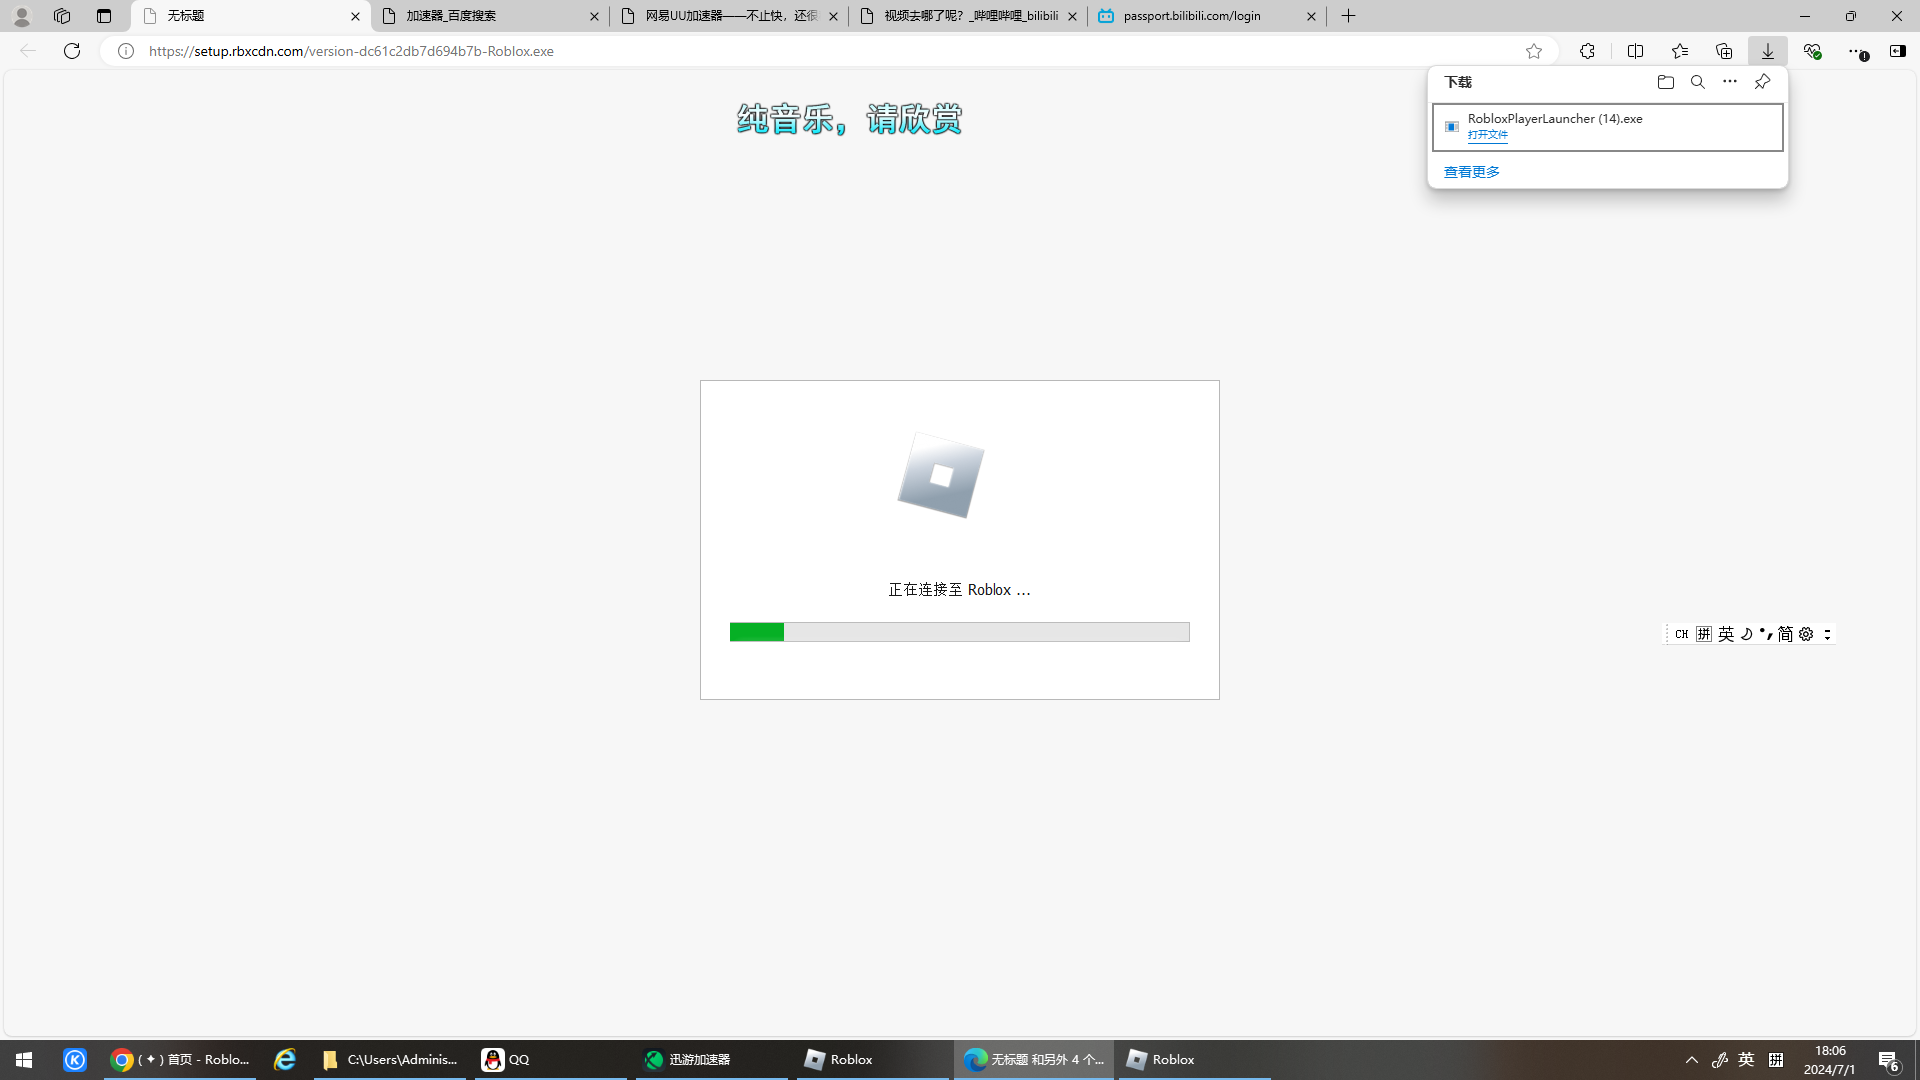Screen dimensions: 1920x1080
Task: Open a new tab with plus button
Action: click(x=1349, y=16)
